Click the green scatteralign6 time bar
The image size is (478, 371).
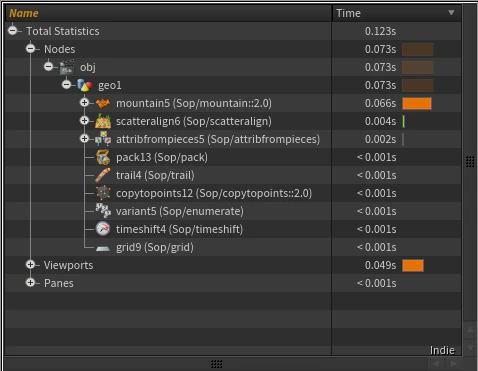click(x=403, y=121)
